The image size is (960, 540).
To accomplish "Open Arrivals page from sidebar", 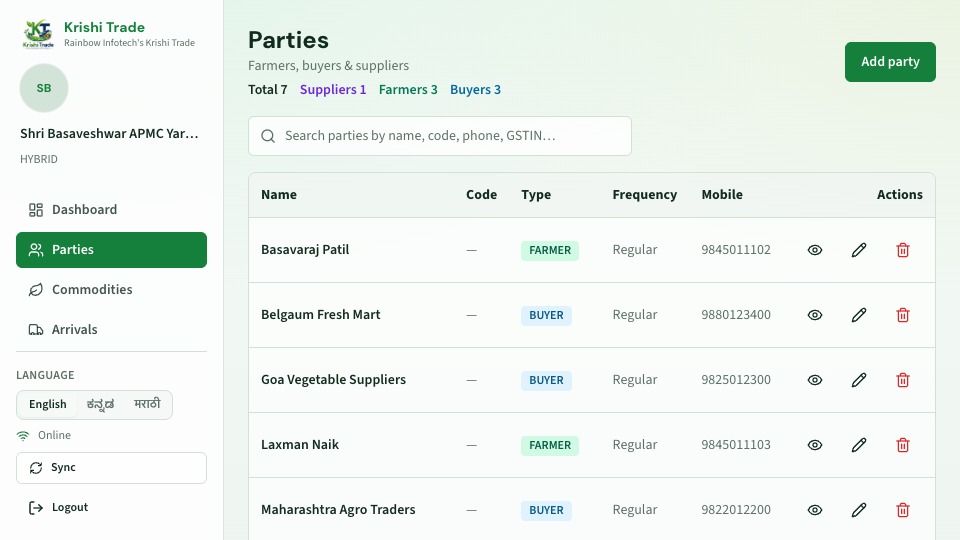I will click(x=111, y=329).
